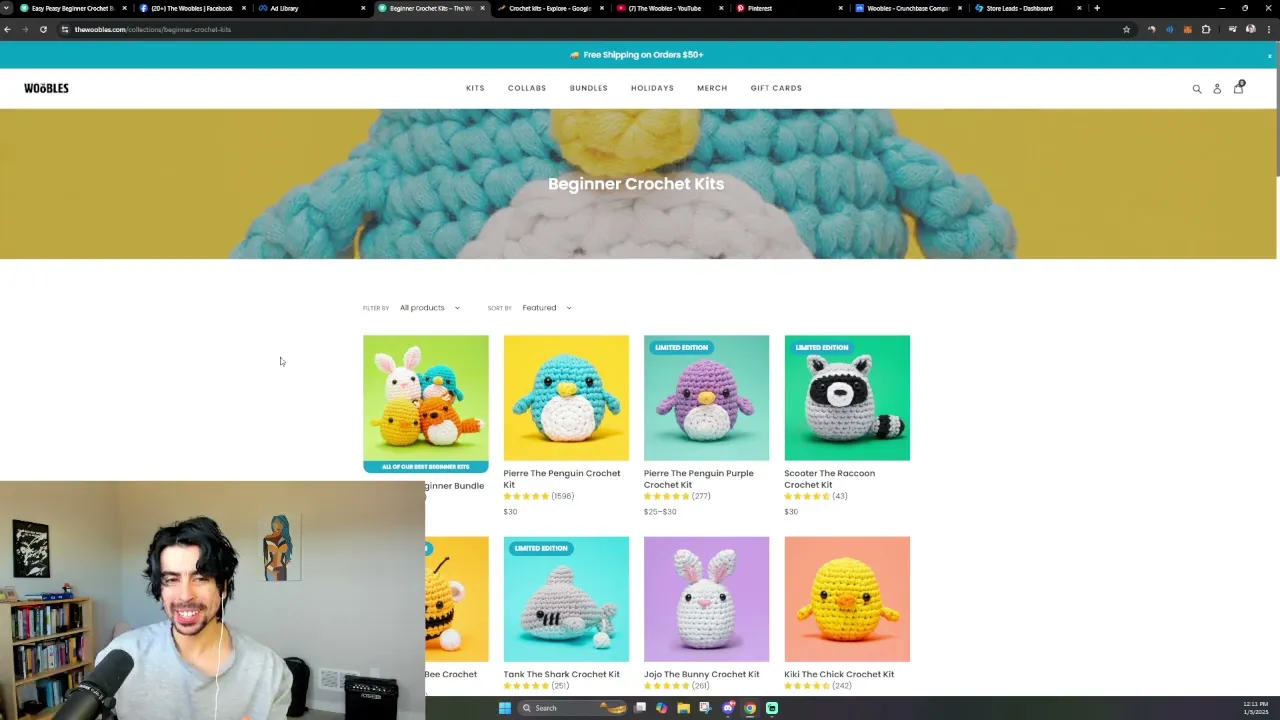
Task: Open Discord from the taskbar
Action: 728,708
